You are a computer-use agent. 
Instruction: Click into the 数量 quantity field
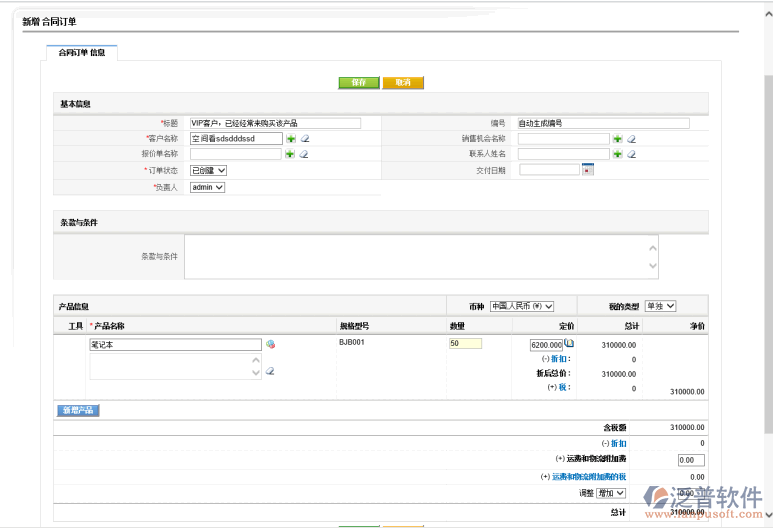[465, 343]
